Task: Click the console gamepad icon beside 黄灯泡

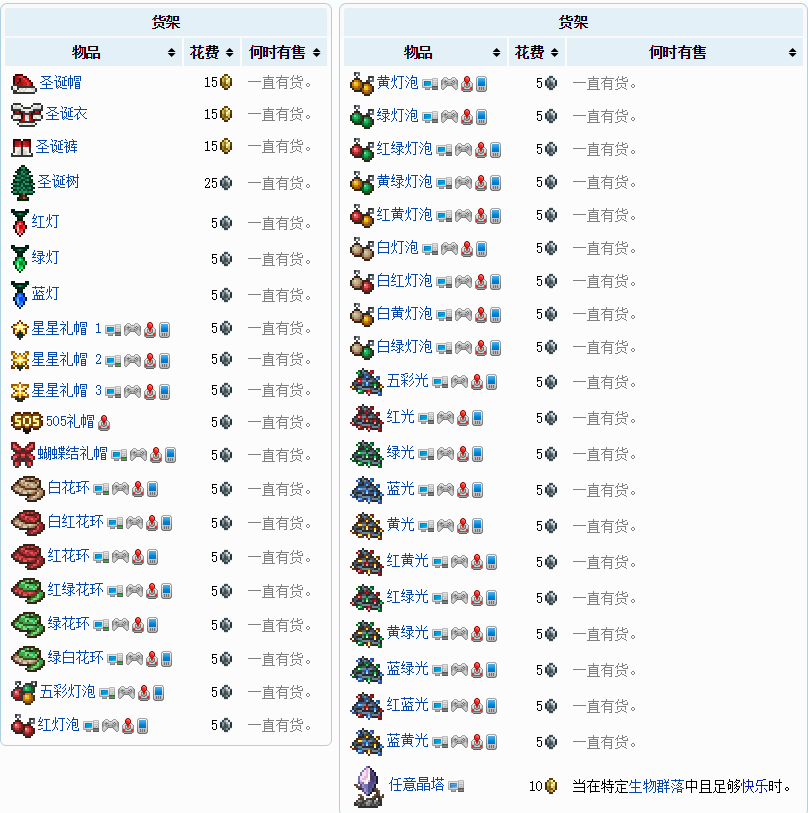Action: coord(450,83)
